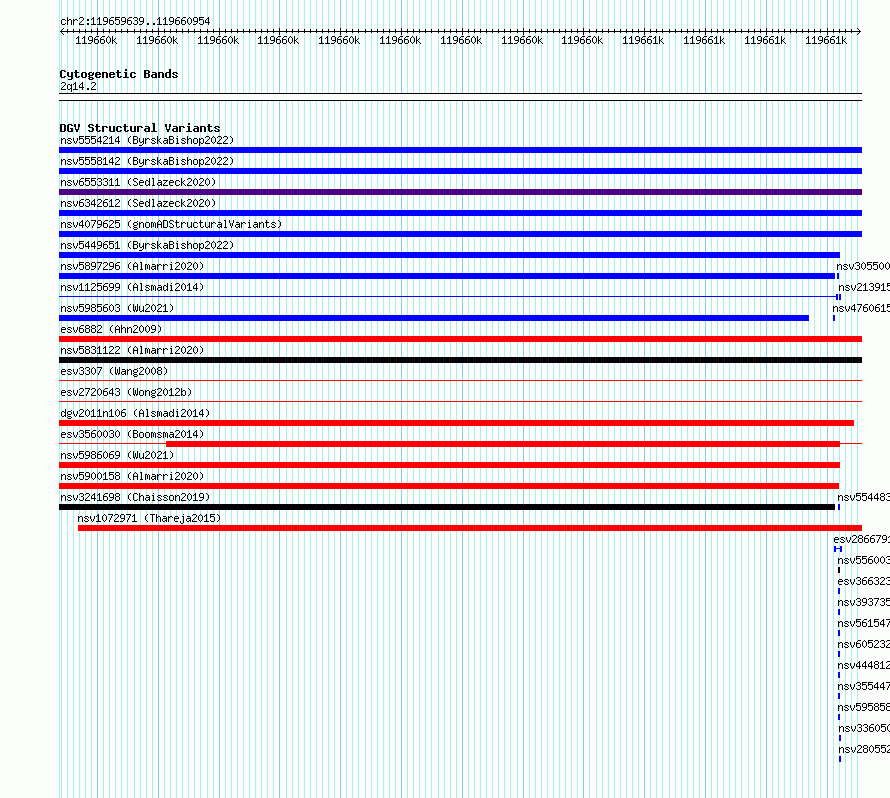This screenshot has height=798, width=890.
Task: Select nsv5900158 (Almarri2020) label
Action: coord(132,476)
